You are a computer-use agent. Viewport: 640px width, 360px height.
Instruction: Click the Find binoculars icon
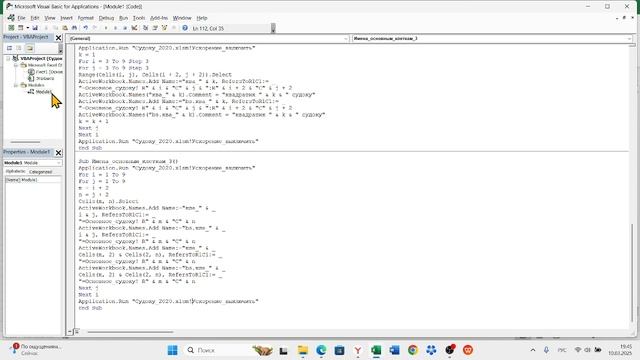click(x=74, y=28)
